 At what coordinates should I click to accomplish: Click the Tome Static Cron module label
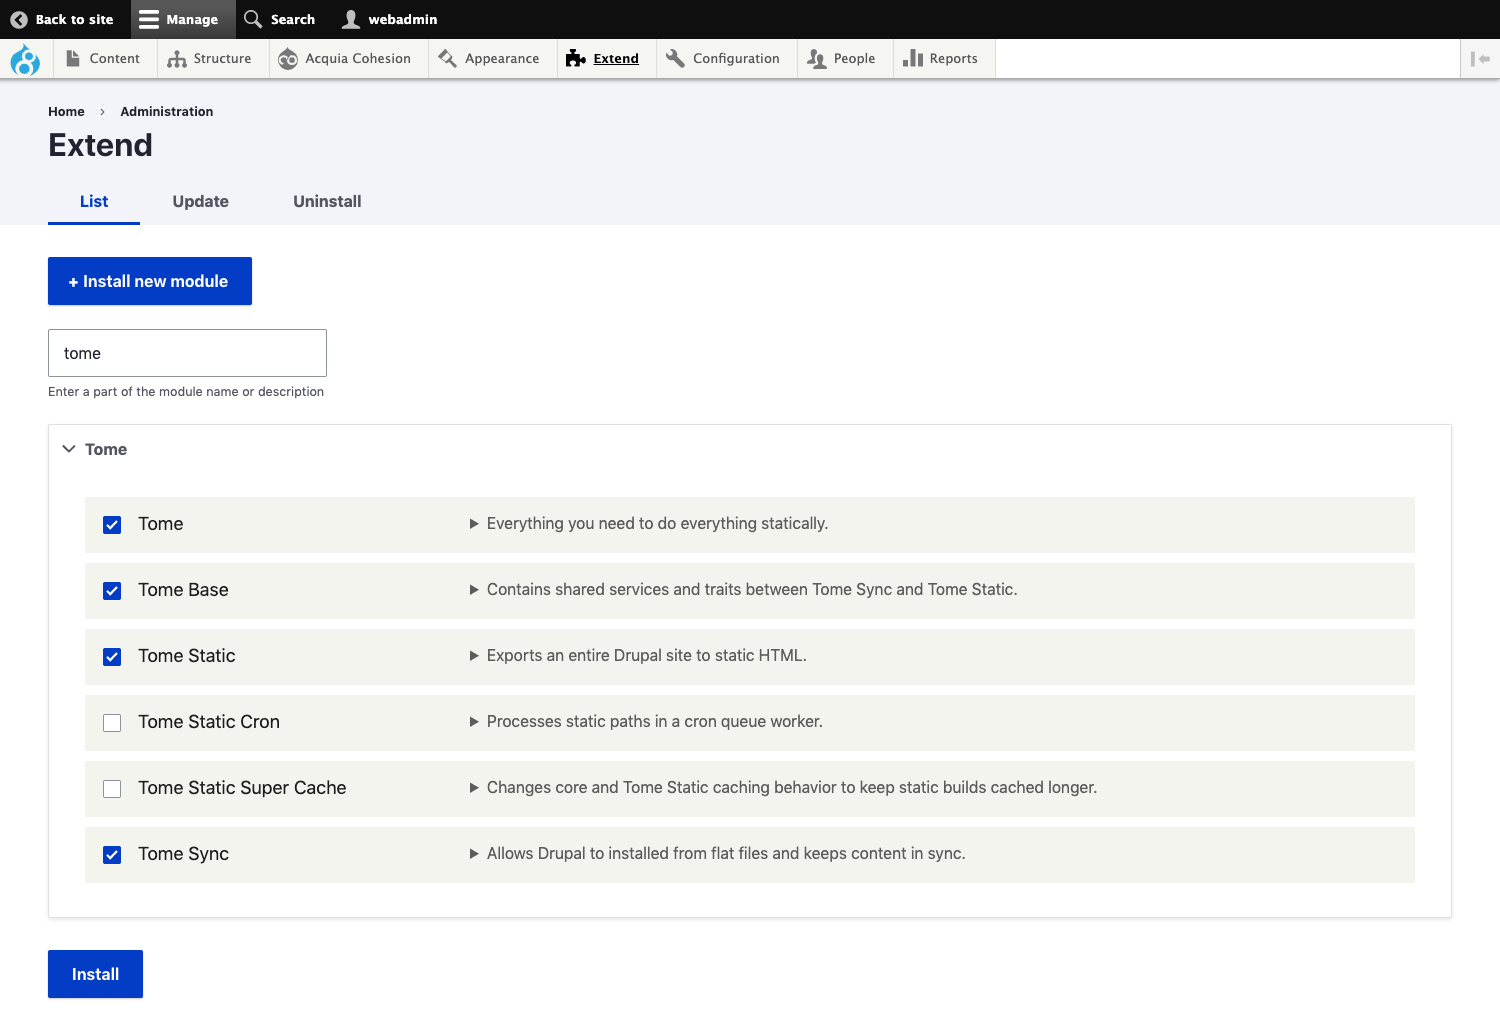click(x=209, y=722)
